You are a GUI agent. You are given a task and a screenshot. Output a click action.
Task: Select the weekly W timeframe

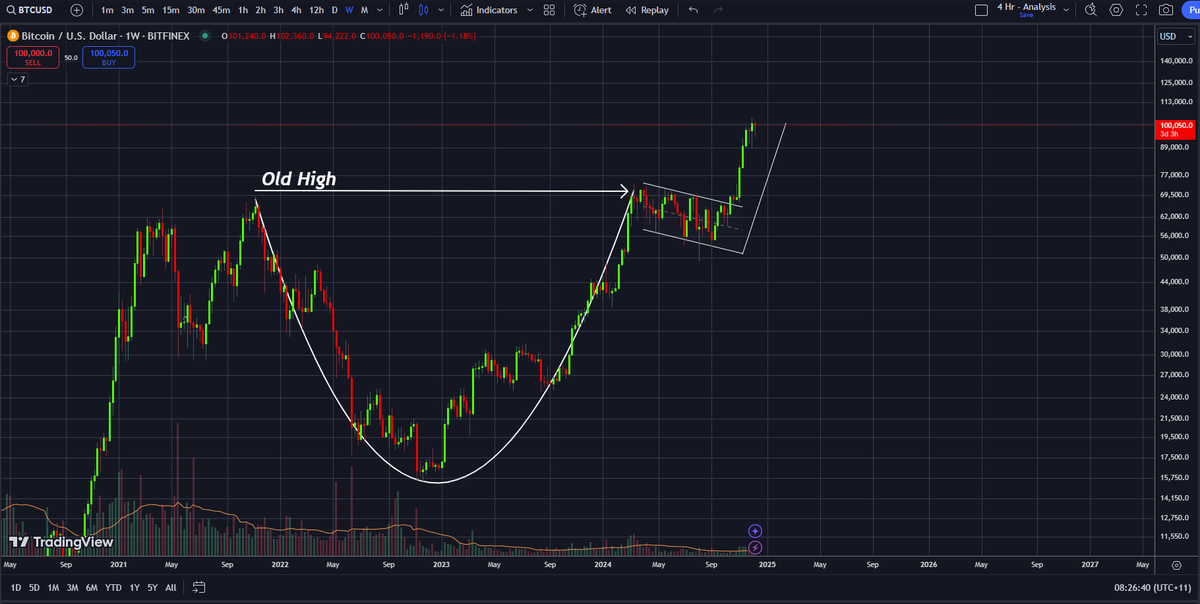coord(349,10)
